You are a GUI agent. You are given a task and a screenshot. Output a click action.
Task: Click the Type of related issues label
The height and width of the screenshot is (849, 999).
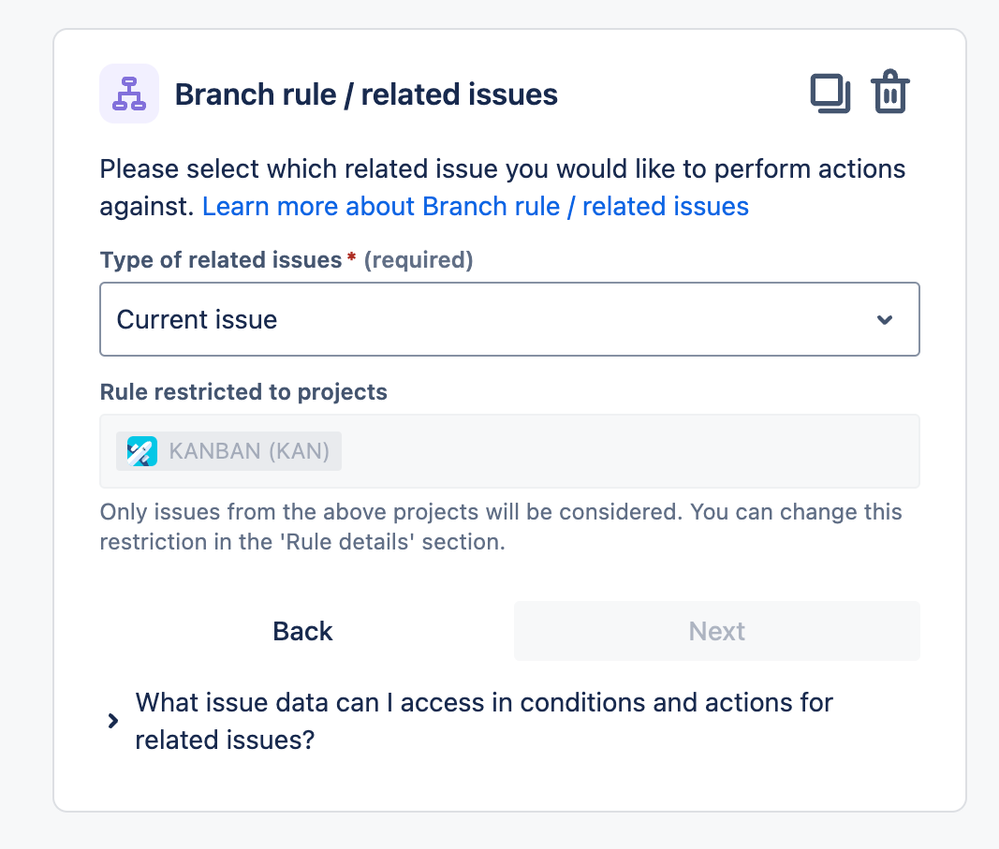[x=221, y=260]
